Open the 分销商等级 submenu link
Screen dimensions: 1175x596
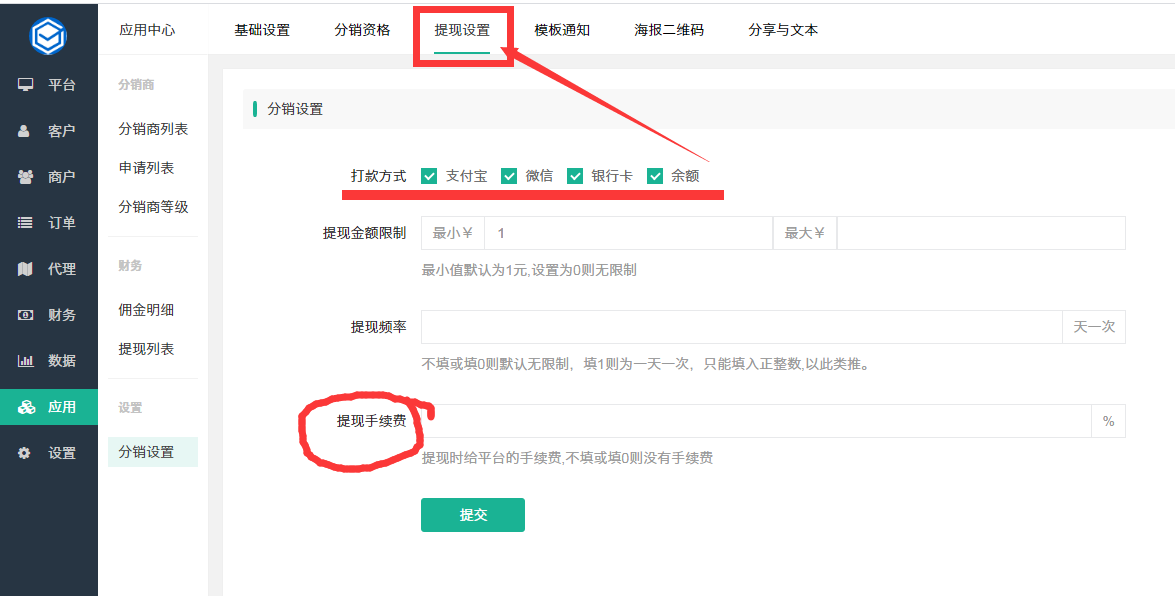153,207
